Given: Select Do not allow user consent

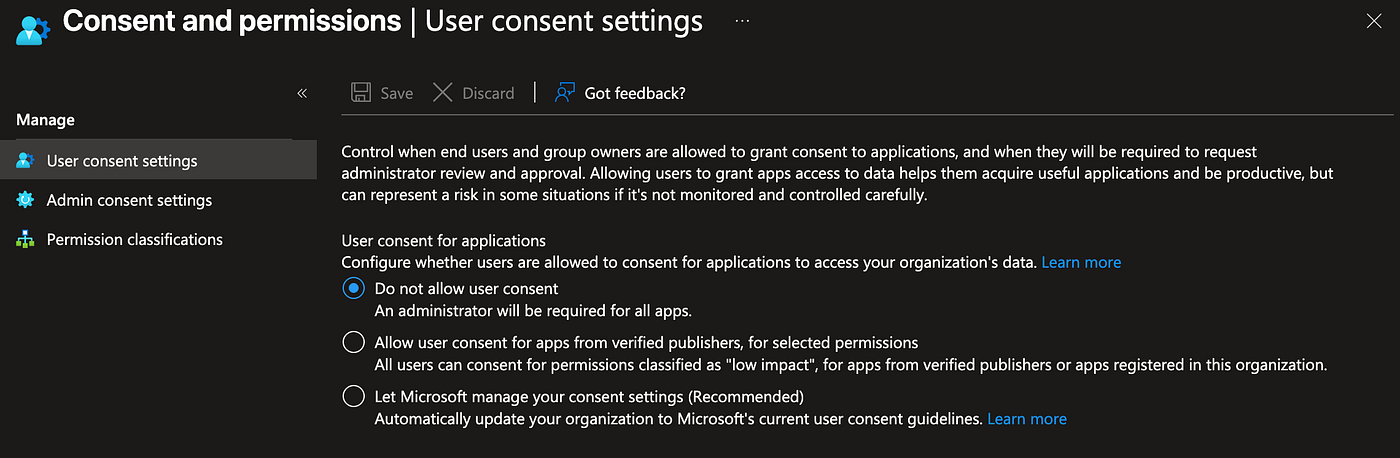Looking at the screenshot, I should (353, 288).
